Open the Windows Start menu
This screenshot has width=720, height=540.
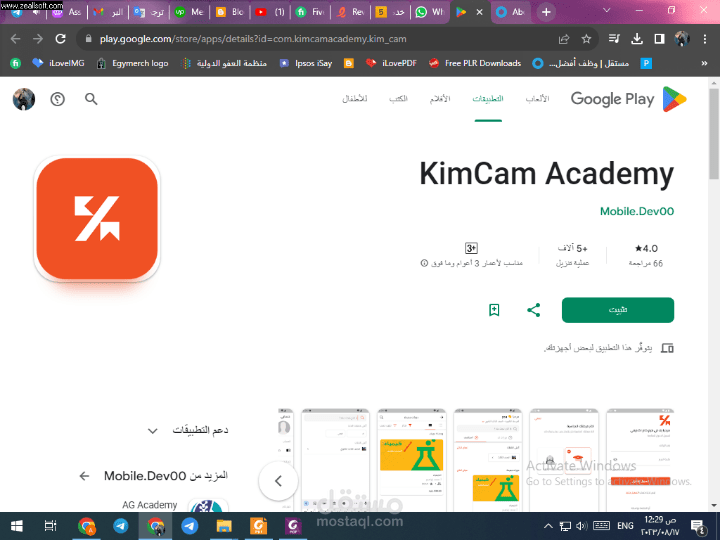click(17, 526)
